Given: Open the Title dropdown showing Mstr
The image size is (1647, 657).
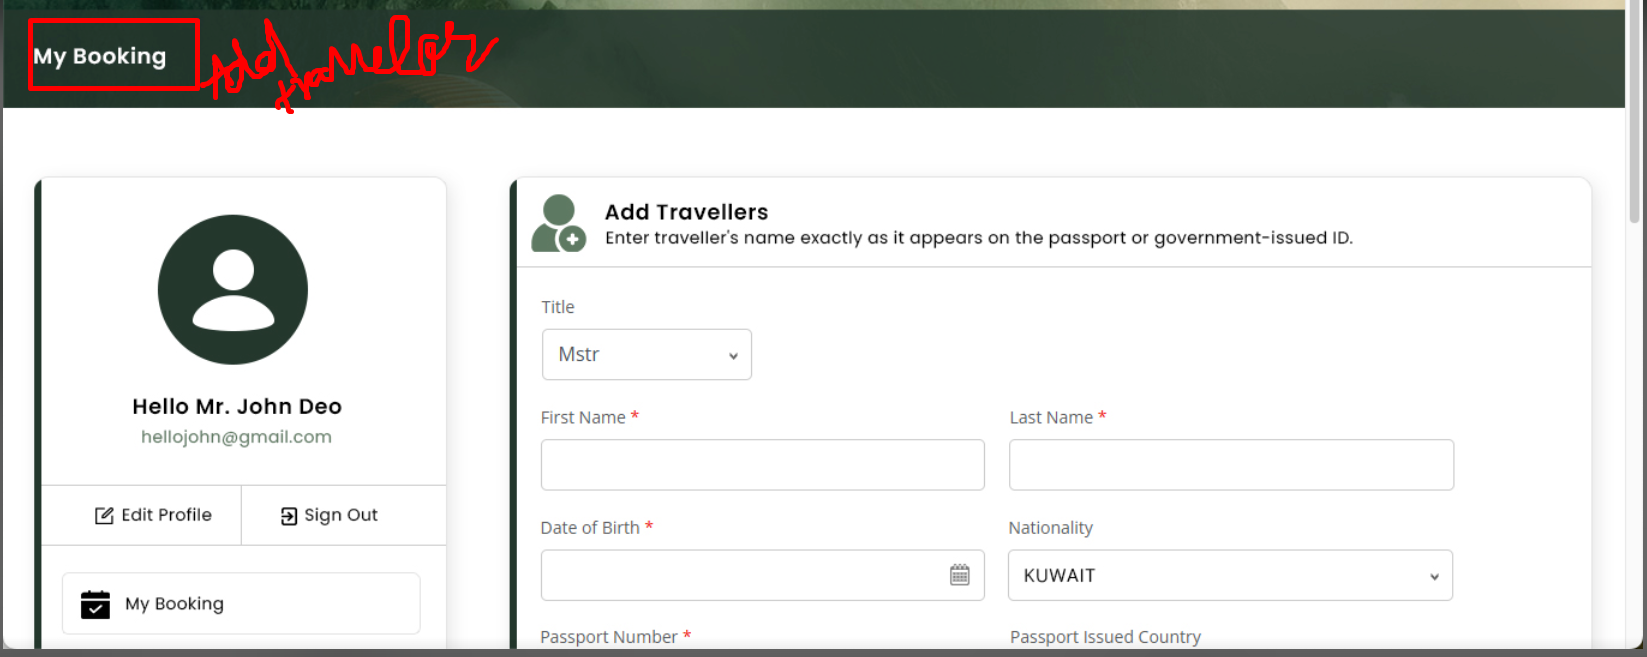Looking at the screenshot, I should (646, 355).
